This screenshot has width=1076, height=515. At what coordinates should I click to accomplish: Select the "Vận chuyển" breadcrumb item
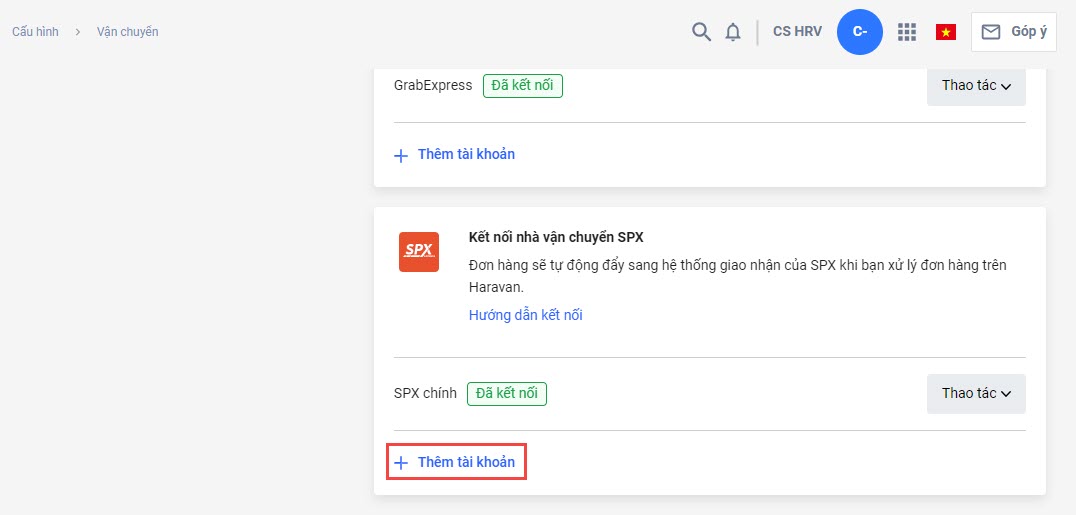127,32
